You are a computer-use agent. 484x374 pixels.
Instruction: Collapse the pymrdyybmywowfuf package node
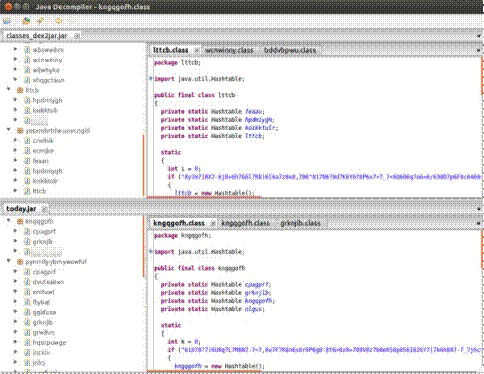click(9, 261)
